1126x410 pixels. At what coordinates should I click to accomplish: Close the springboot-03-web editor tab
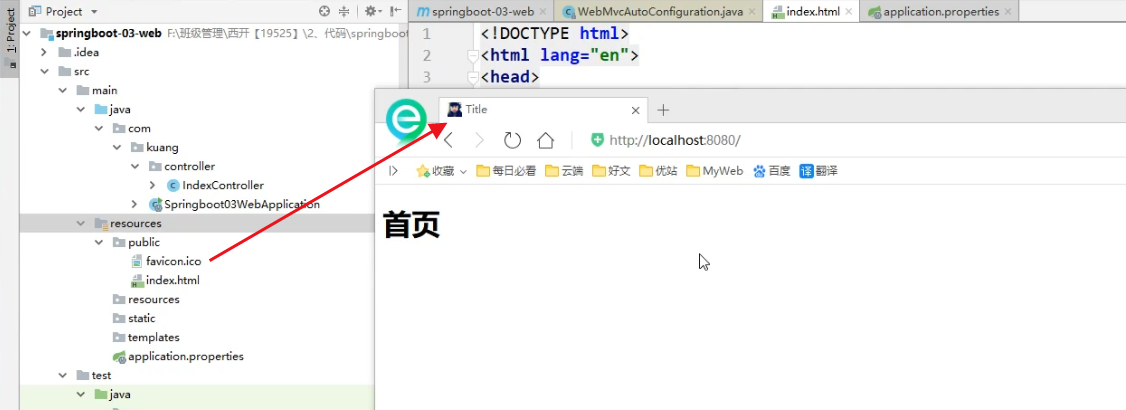pos(542,11)
